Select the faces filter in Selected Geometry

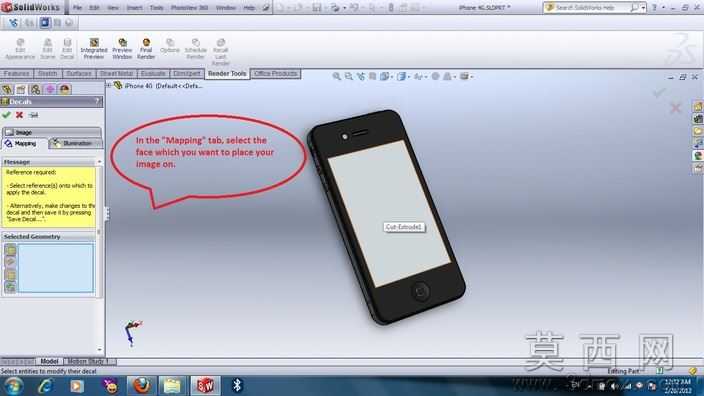10,250
